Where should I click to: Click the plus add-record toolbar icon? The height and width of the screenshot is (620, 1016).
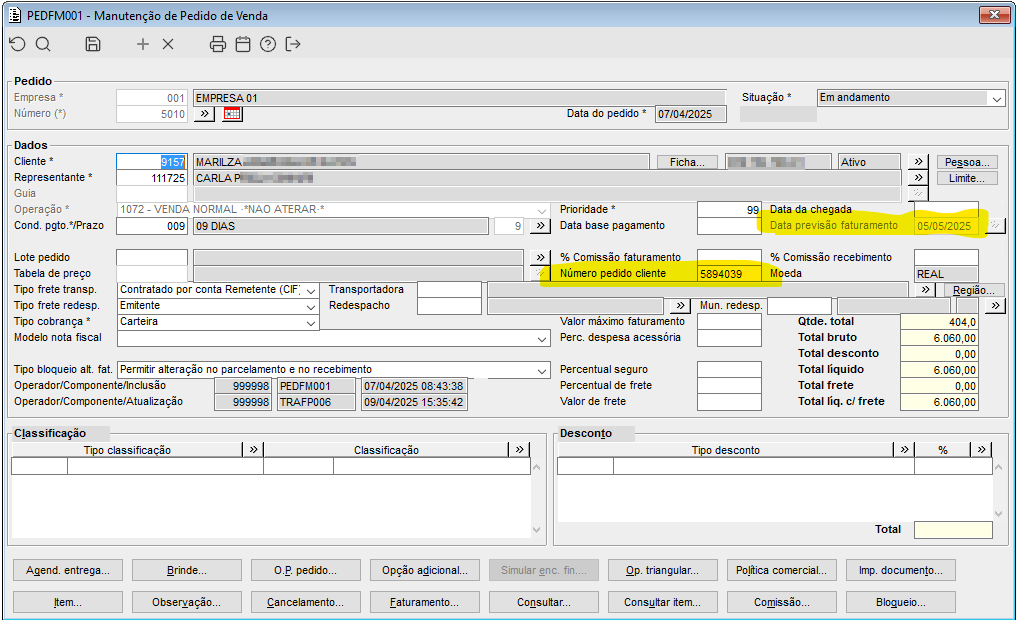tap(143, 44)
